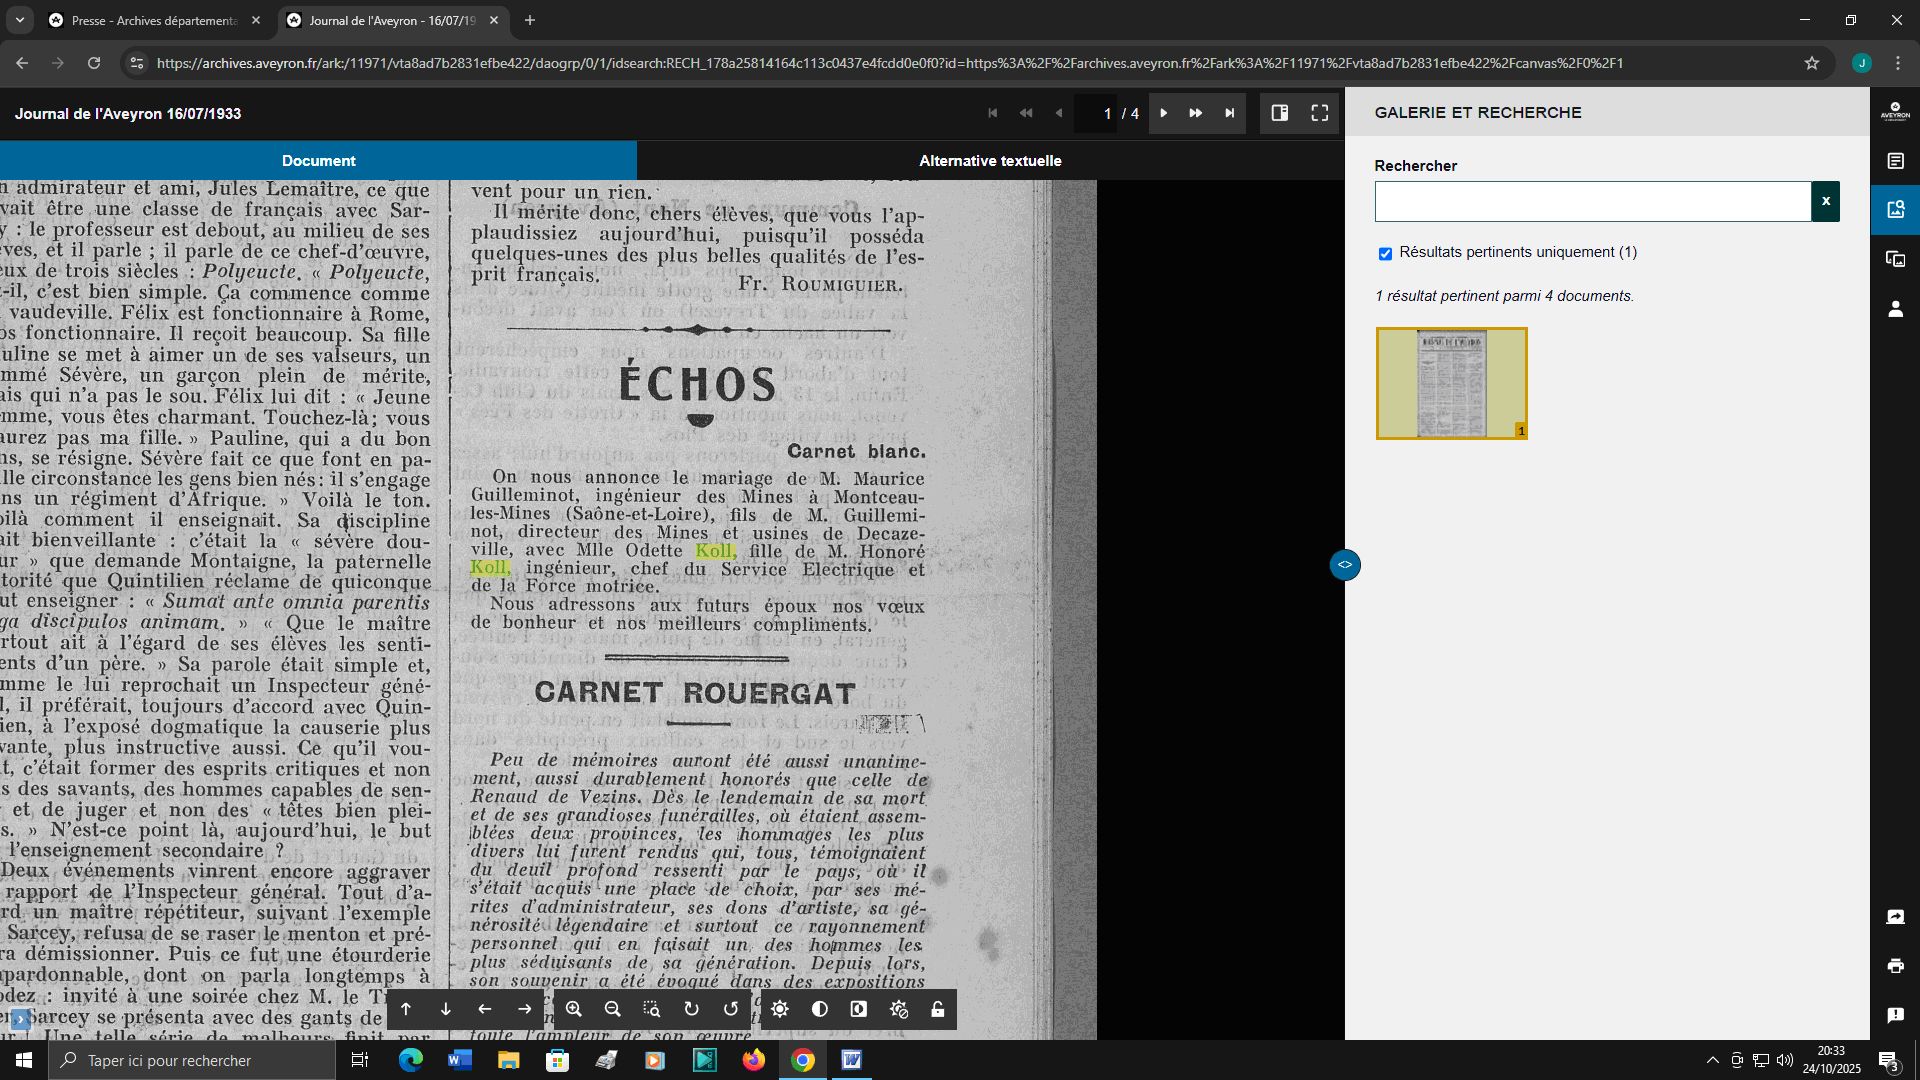Rotate the document counter-clockwise
1920x1080 pixels.
pos(731,1009)
